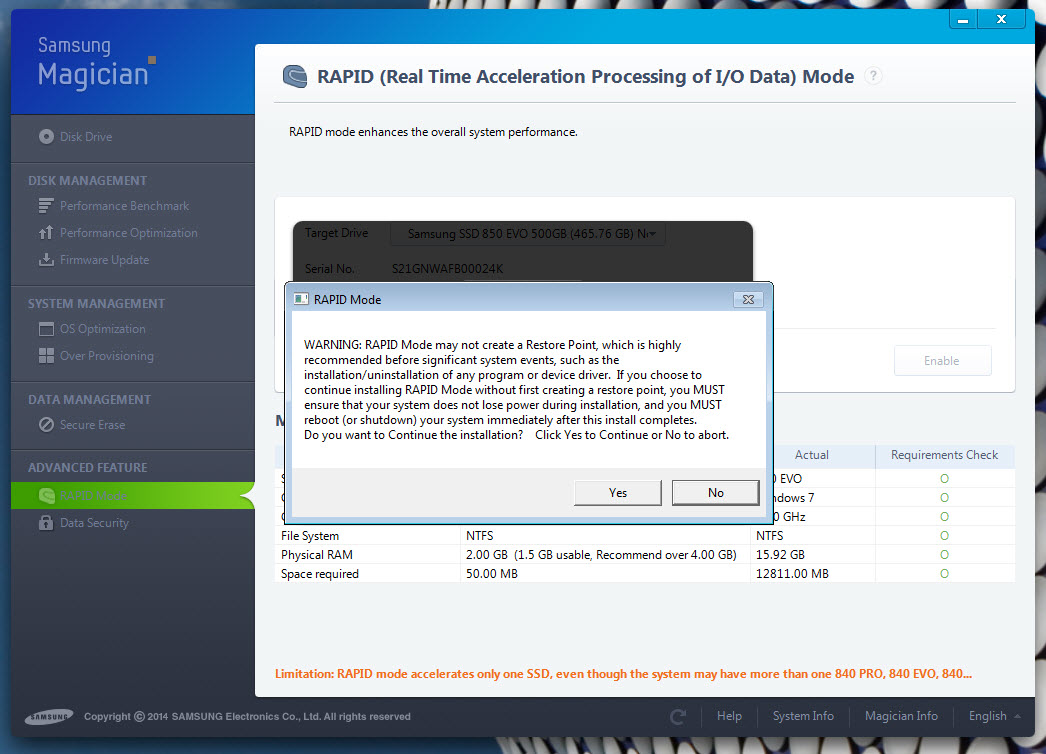The width and height of the screenshot is (1046, 754).
Task: Minimize the Samsung Magician window
Action: (963, 20)
